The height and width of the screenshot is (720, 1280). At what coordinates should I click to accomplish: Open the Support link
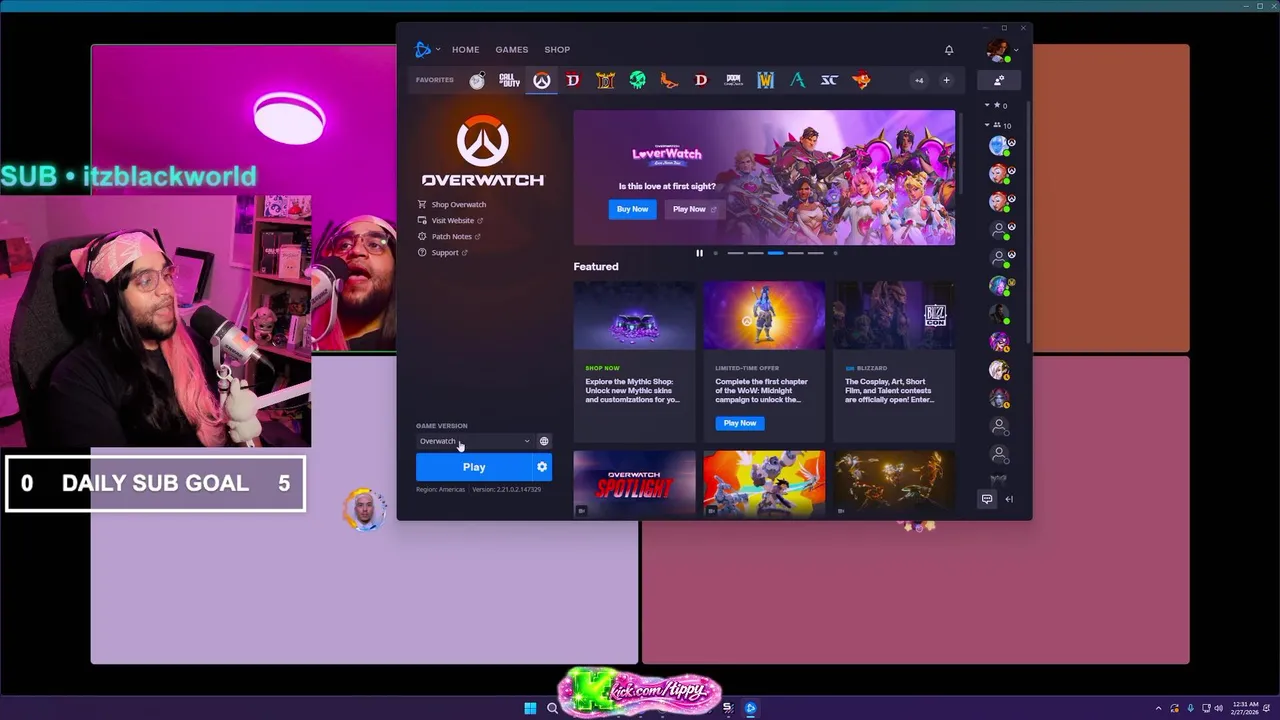click(x=442, y=252)
